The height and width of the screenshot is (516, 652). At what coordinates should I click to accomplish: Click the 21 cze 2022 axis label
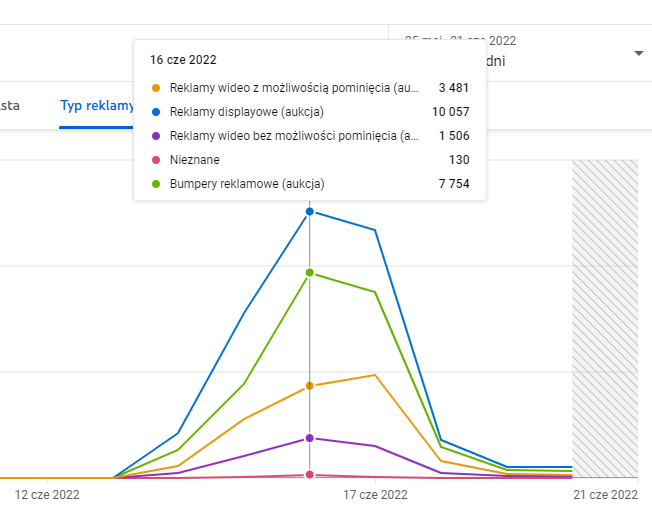tap(604, 494)
